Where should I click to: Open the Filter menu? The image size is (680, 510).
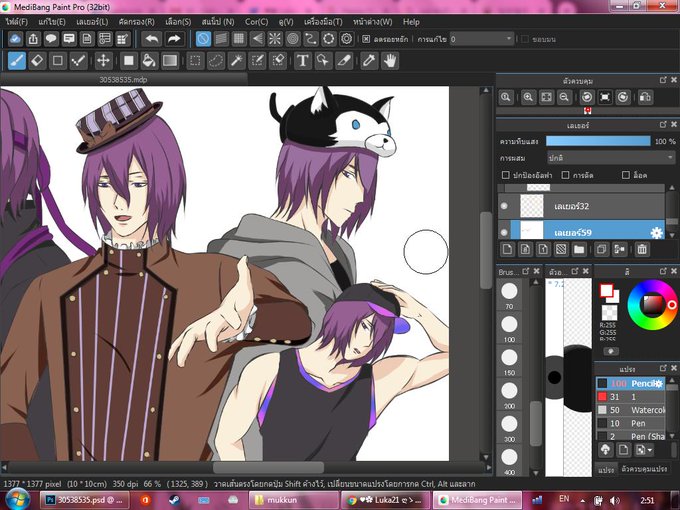click(x=136, y=22)
